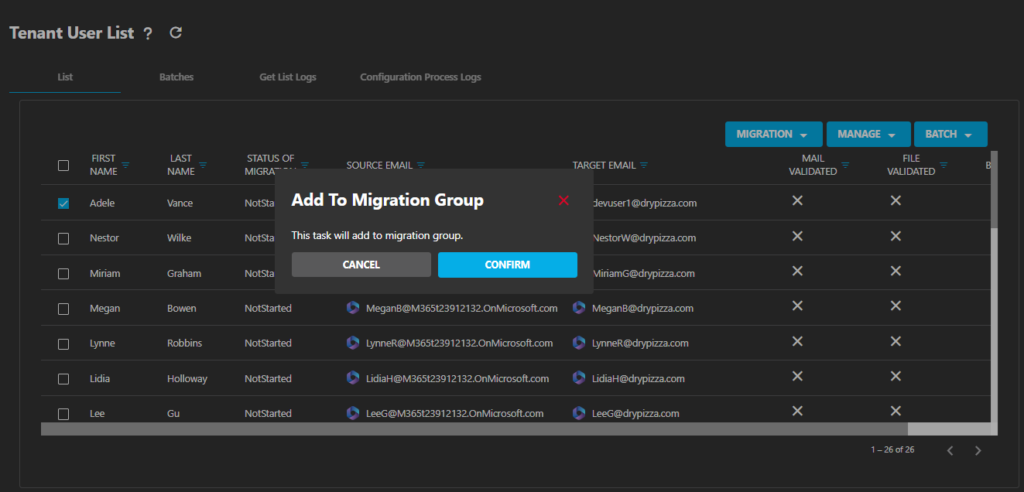Screen dimensions: 1024x492
Task: Check Lynne Robbins' row checkbox
Action: point(63,344)
